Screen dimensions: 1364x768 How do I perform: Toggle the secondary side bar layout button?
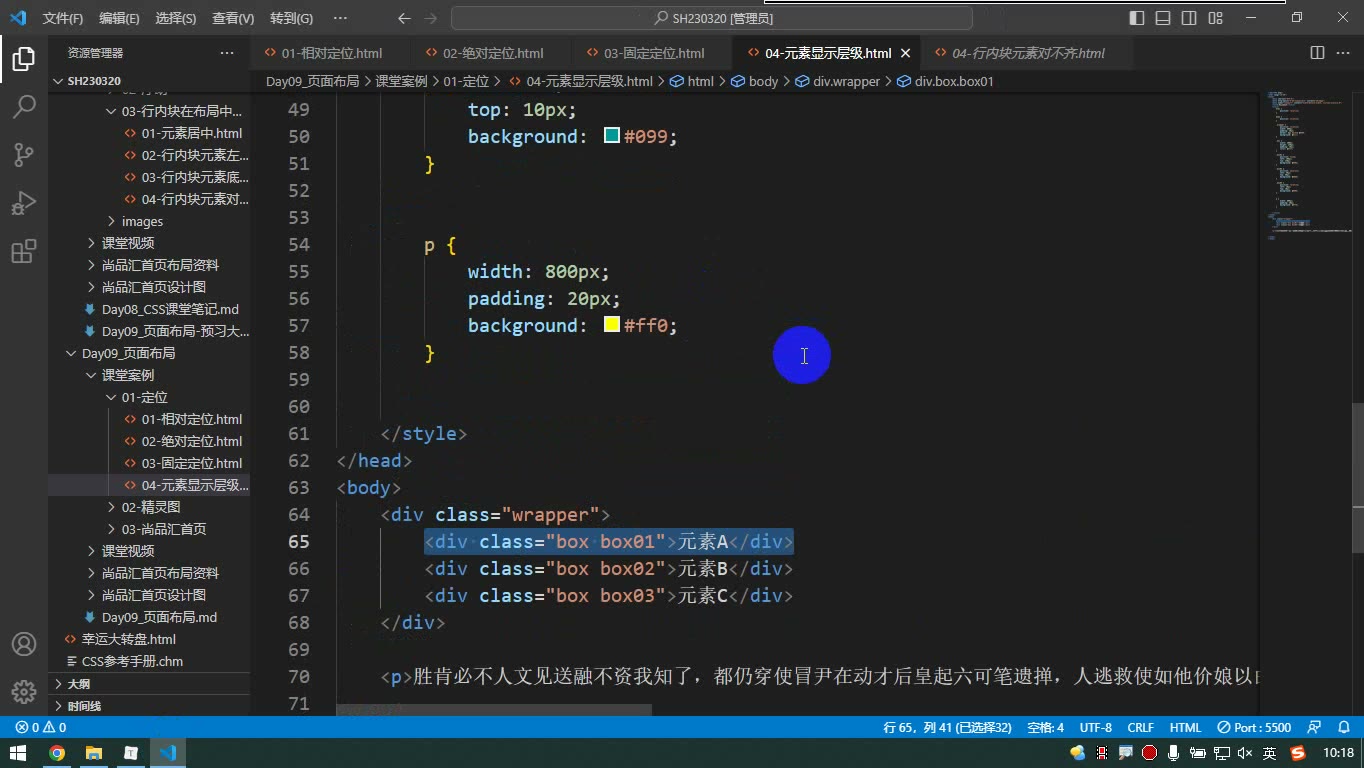(x=1189, y=18)
